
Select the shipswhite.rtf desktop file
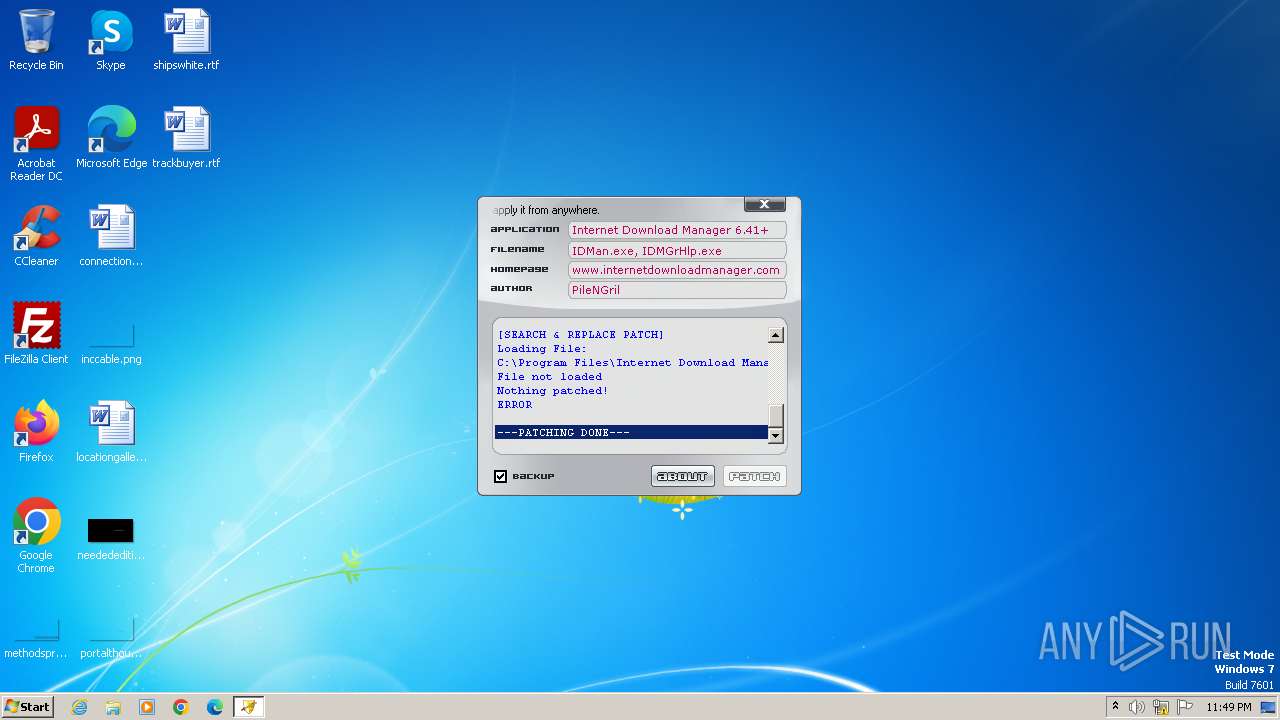pos(186,40)
